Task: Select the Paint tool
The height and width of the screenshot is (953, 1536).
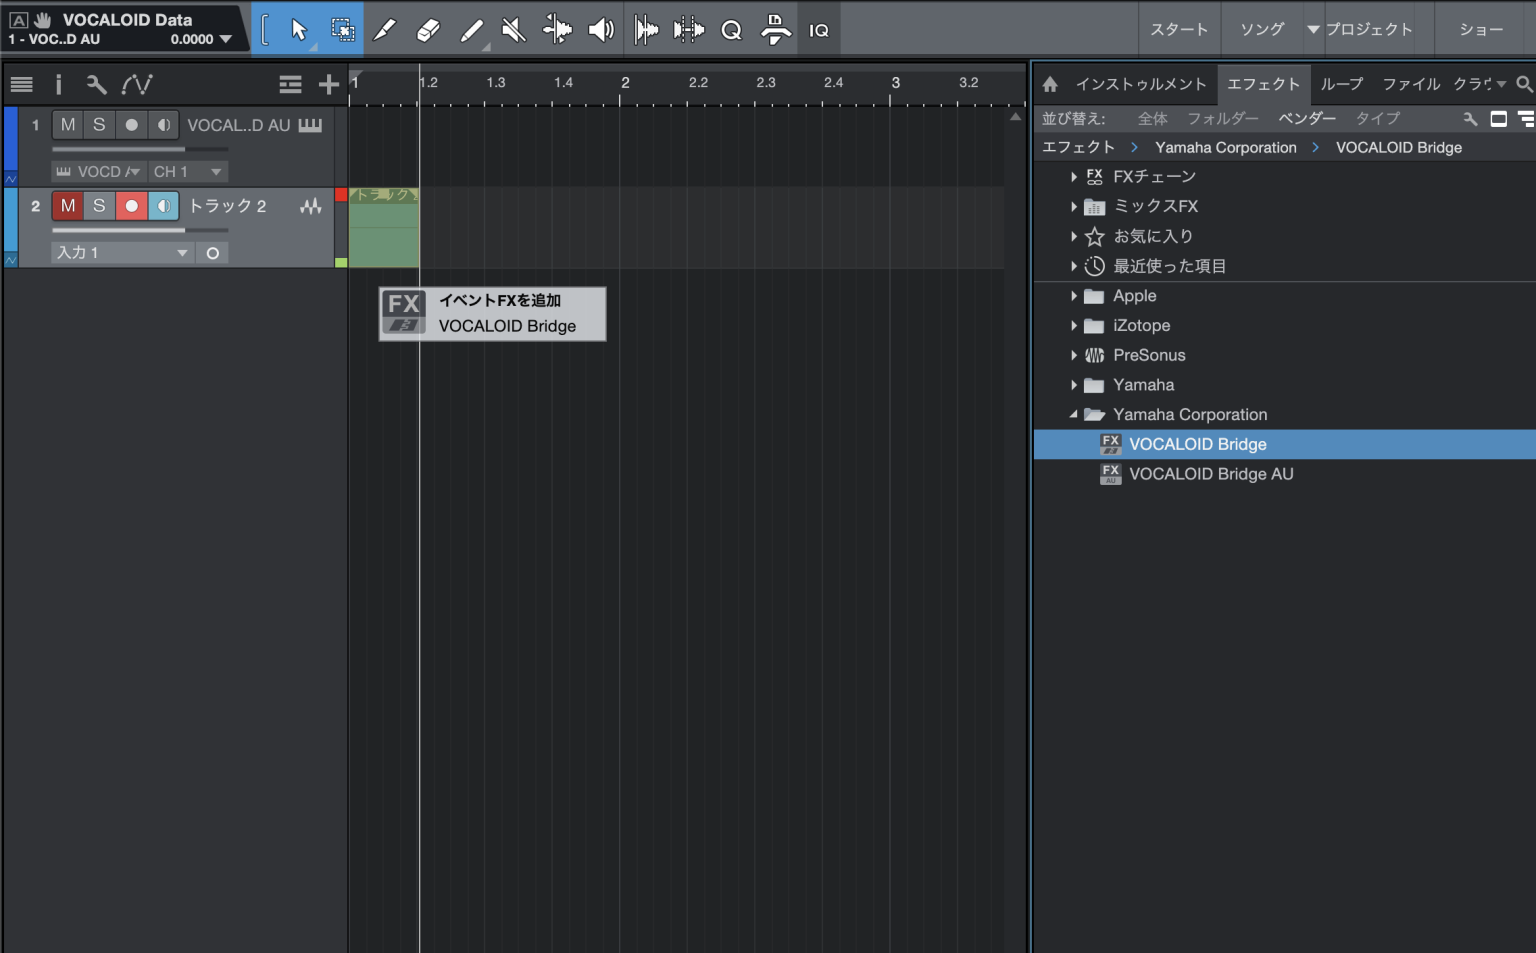Action: click(470, 29)
